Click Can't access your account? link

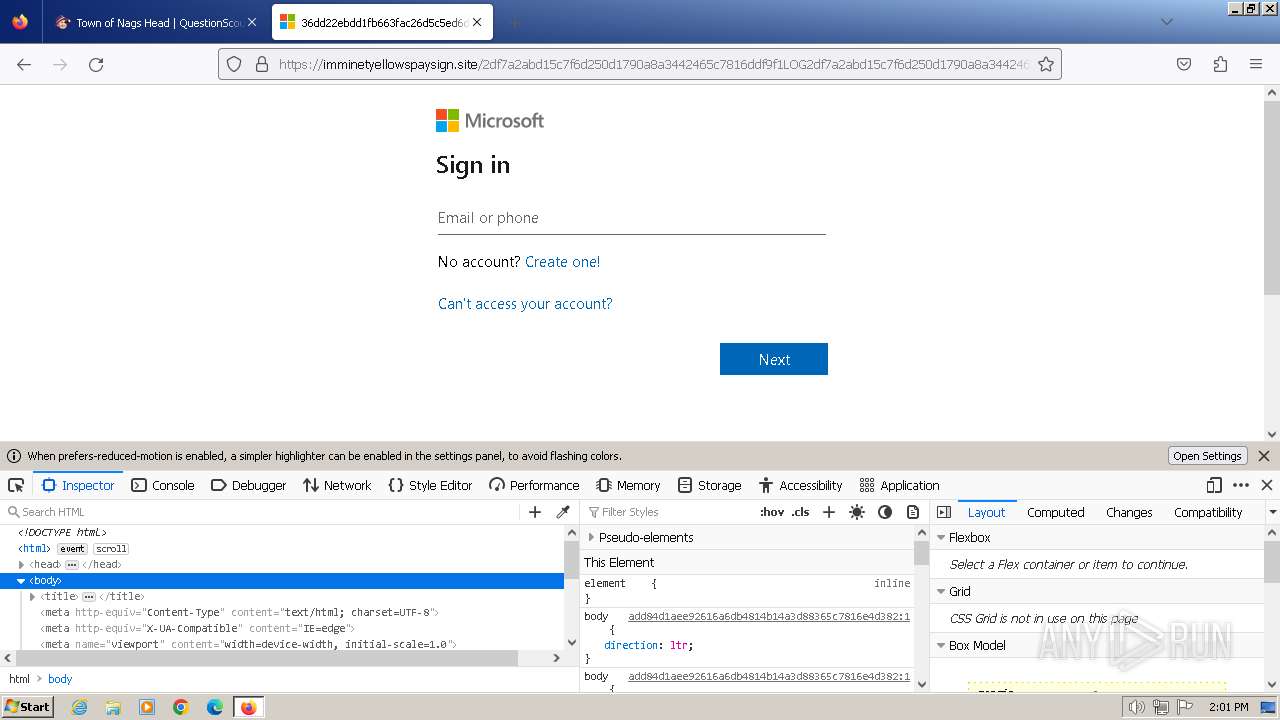click(x=525, y=304)
